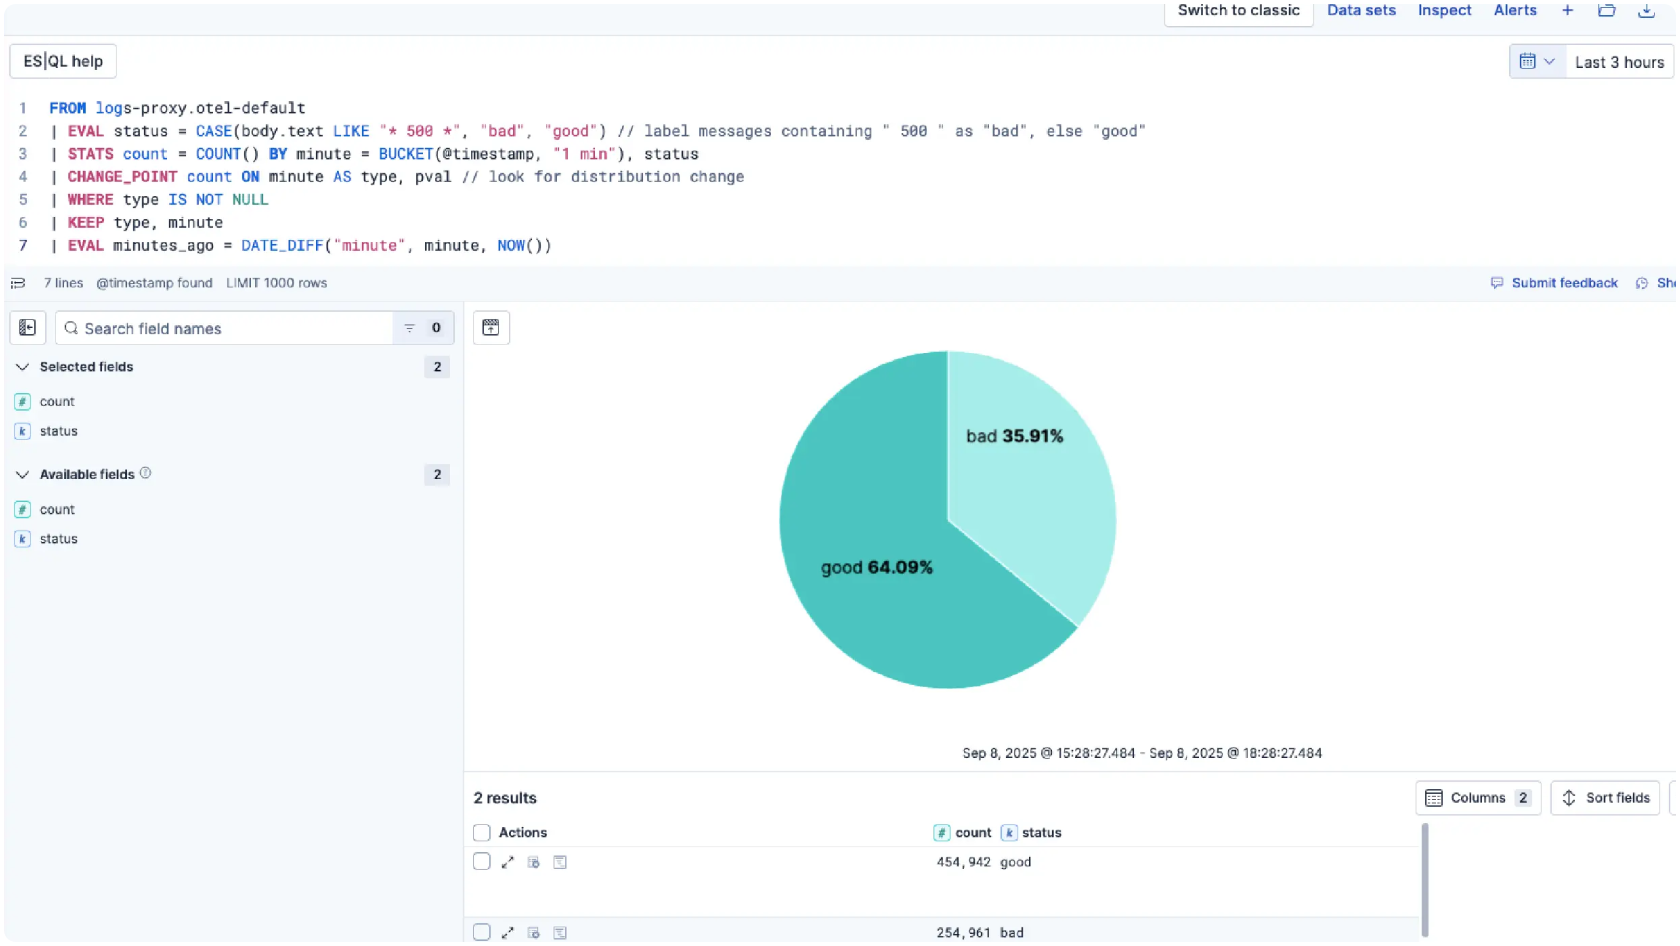The height and width of the screenshot is (946, 1680).
Task: Expand the 'good' row details arrow icon
Action: (x=508, y=862)
